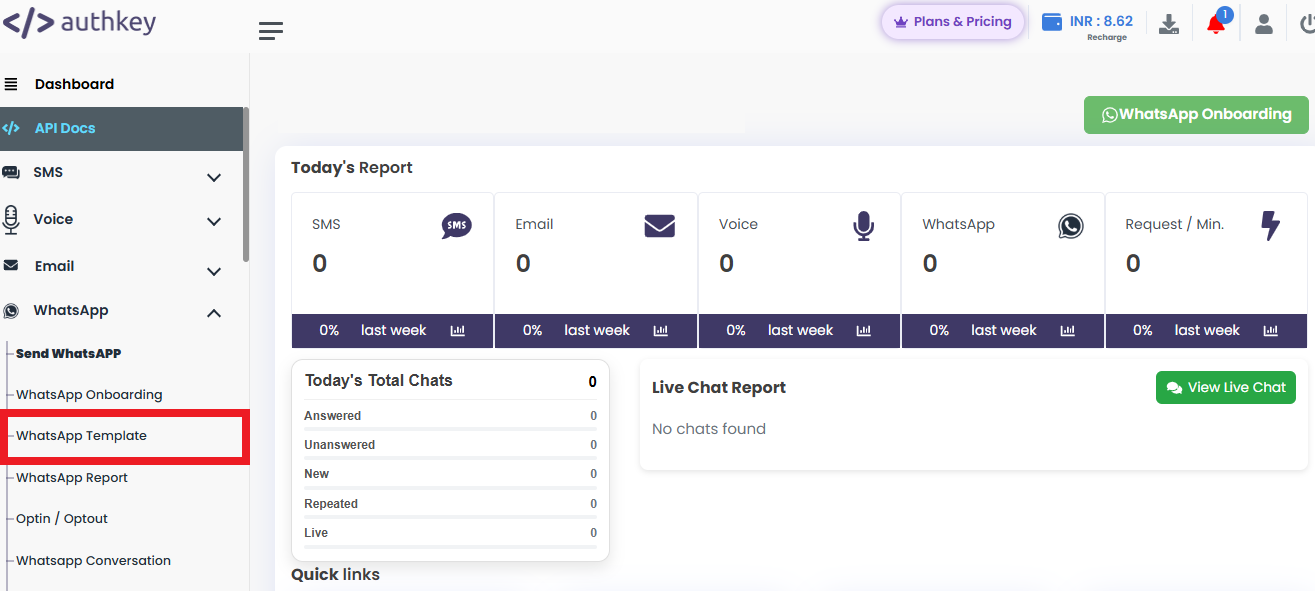Click the View Live Chat button

tap(1225, 388)
